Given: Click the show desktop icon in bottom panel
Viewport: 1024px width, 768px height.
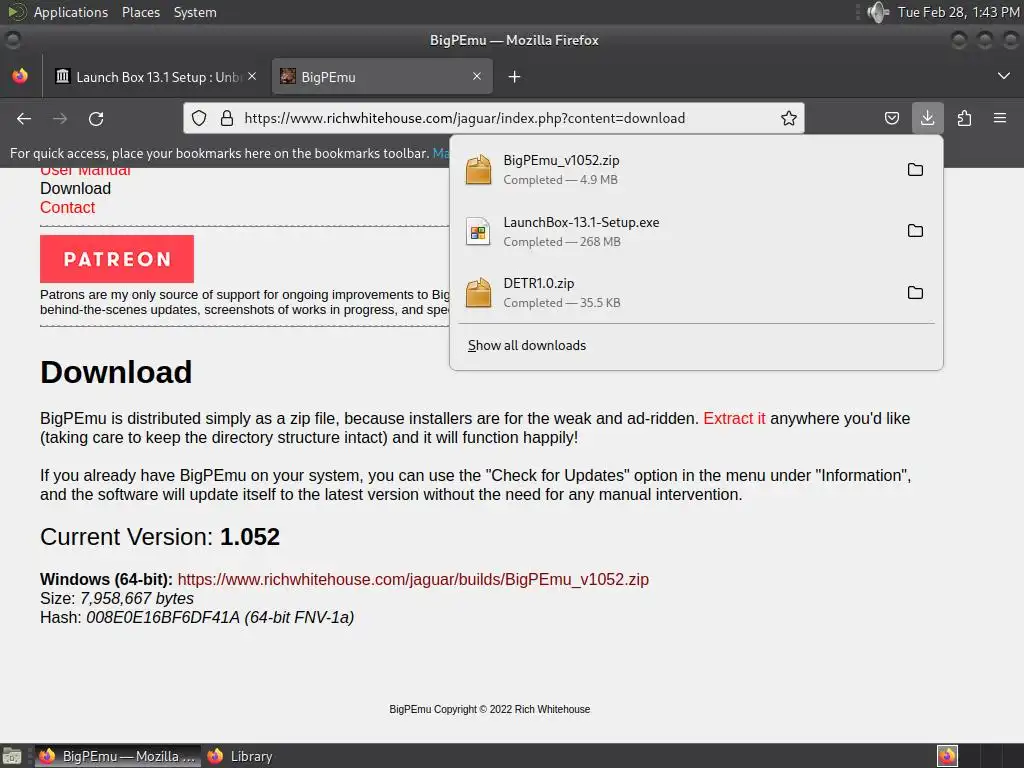Looking at the screenshot, I should click(x=12, y=756).
